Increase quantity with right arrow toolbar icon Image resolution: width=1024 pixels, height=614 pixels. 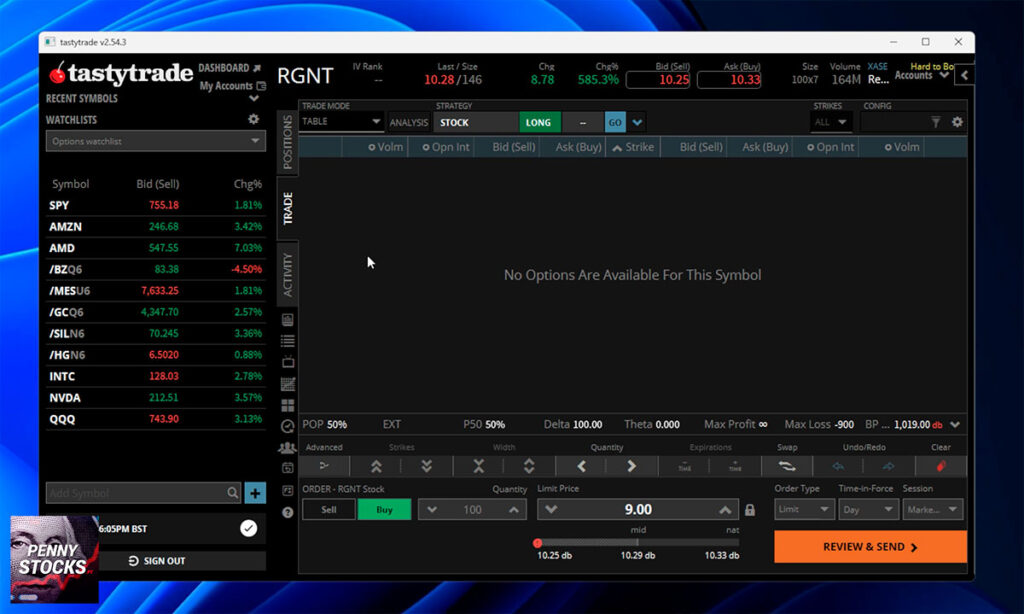(x=632, y=466)
